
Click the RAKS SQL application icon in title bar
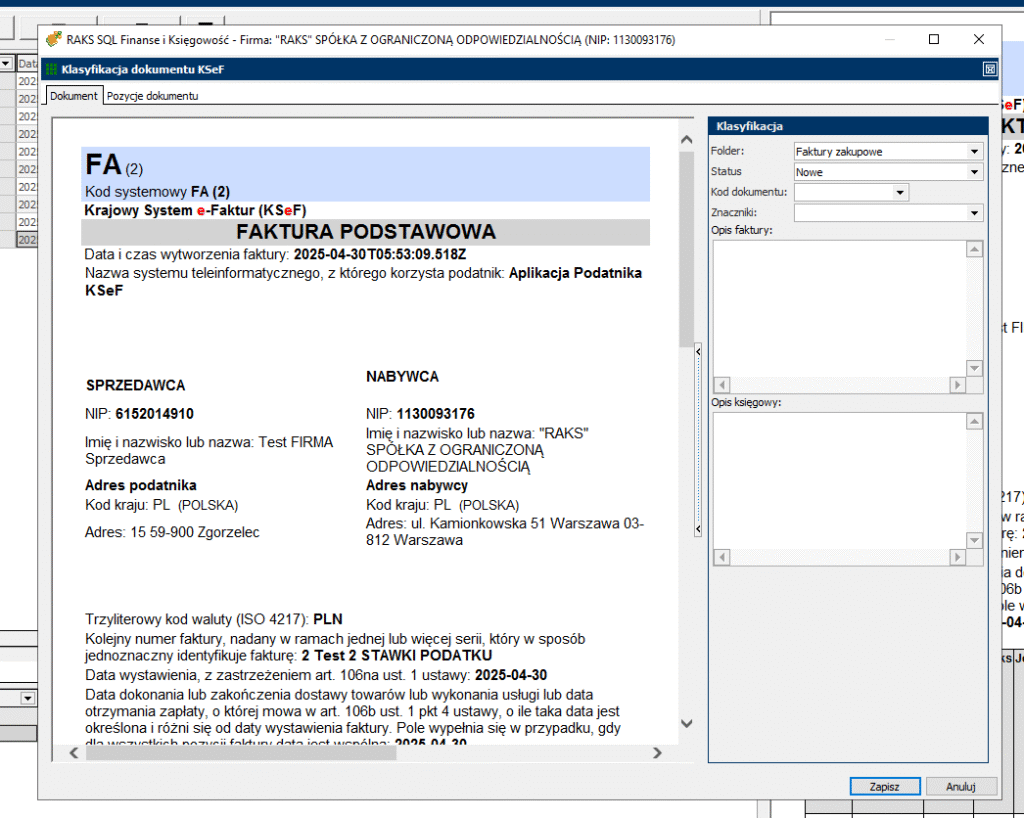click(x=54, y=40)
